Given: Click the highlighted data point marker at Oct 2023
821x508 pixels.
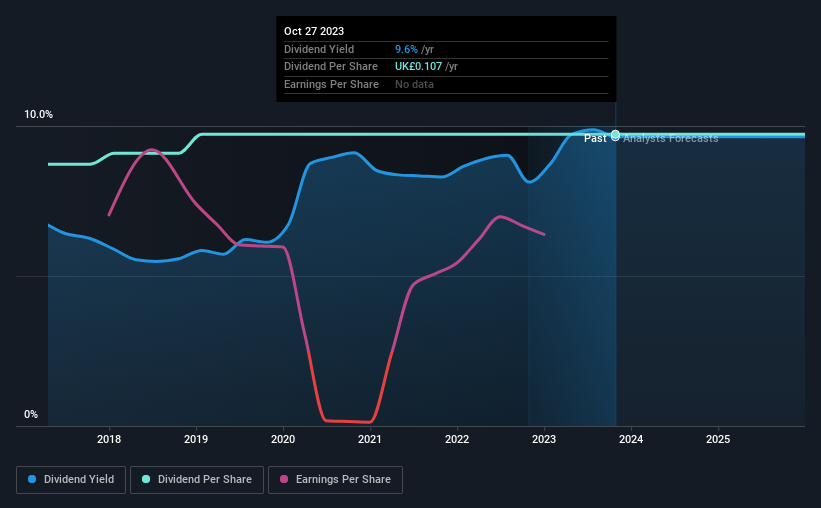Looking at the screenshot, I should point(616,135).
